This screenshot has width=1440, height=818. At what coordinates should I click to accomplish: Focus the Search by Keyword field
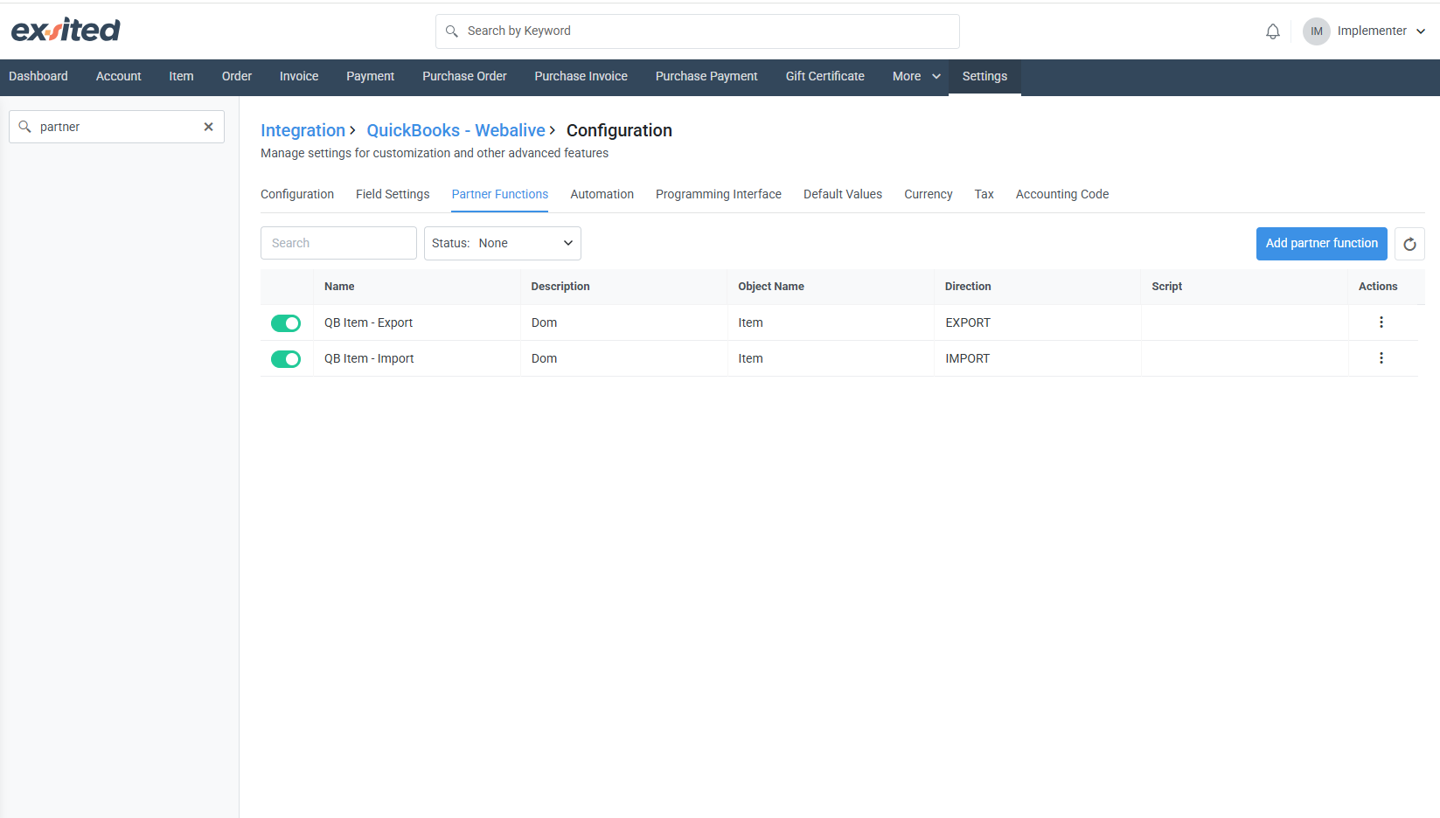(x=697, y=31)
